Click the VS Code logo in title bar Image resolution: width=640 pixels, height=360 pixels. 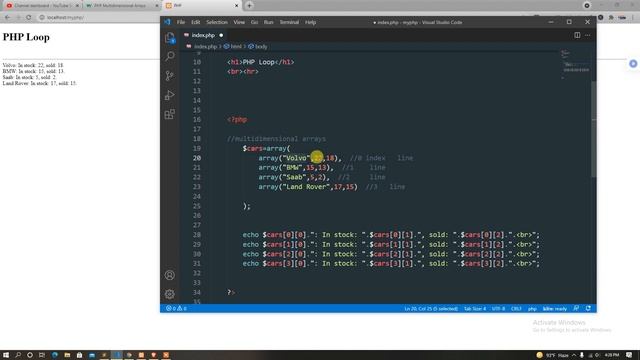pos(167,22)
